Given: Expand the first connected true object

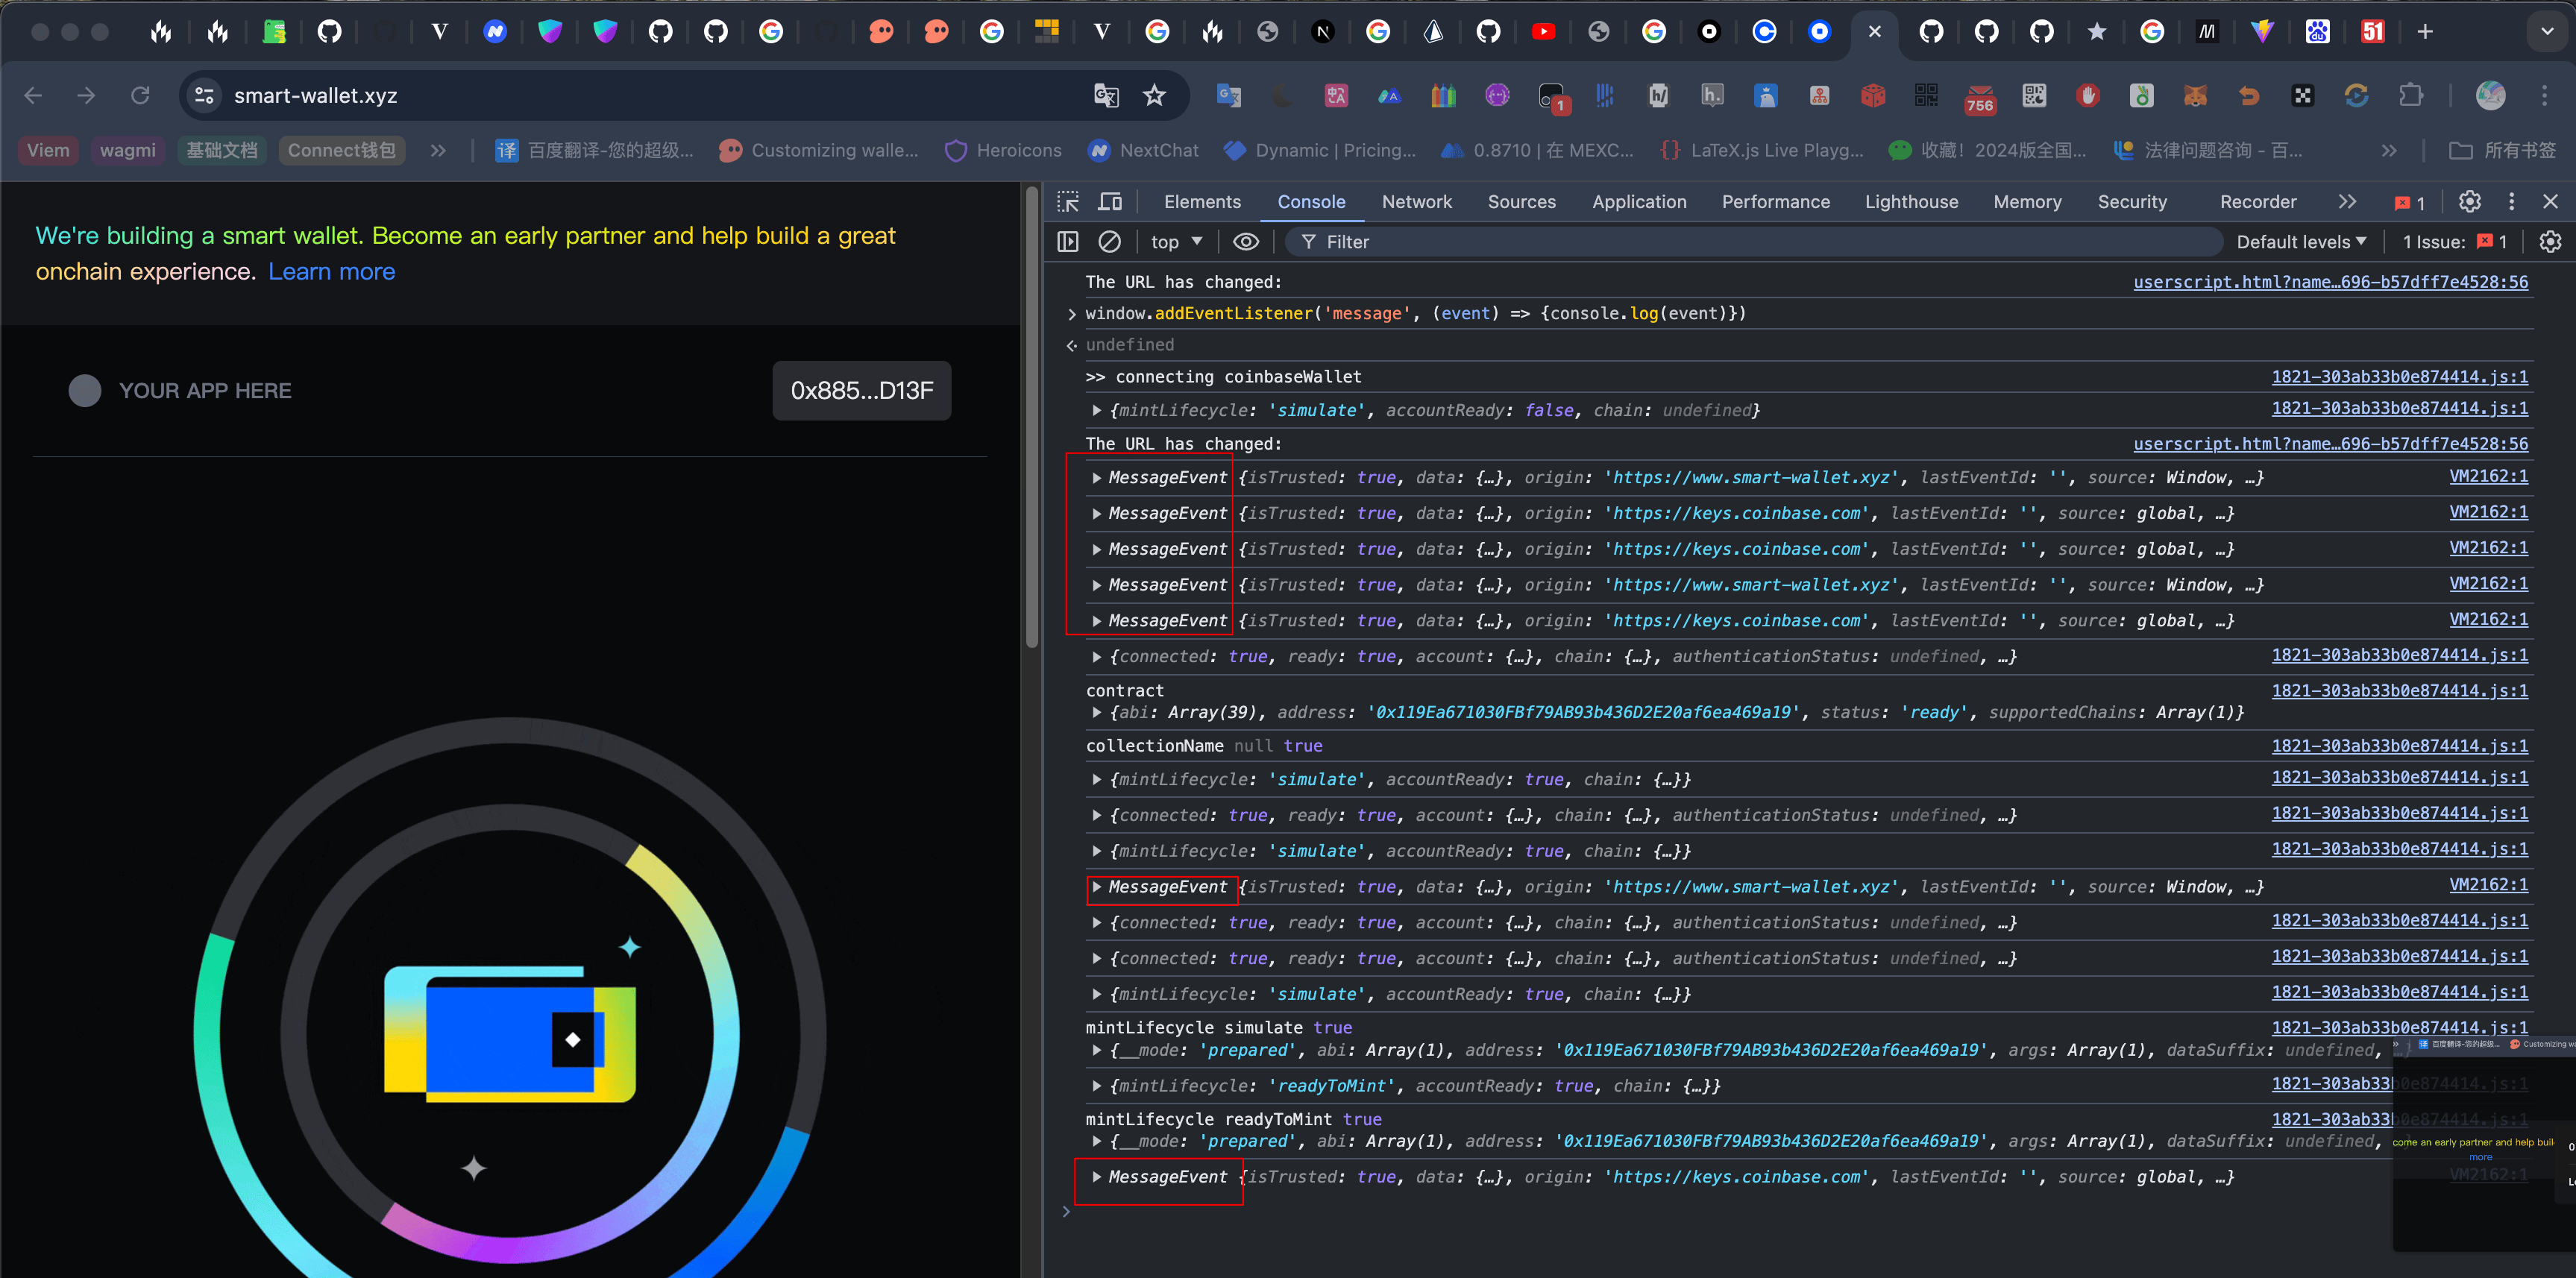Looking at the screenshot, I should click(x=1097, y=657).
